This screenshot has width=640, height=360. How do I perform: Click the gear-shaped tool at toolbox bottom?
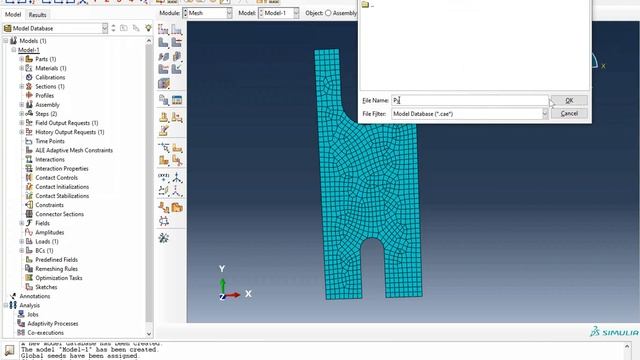pos(164,238)
